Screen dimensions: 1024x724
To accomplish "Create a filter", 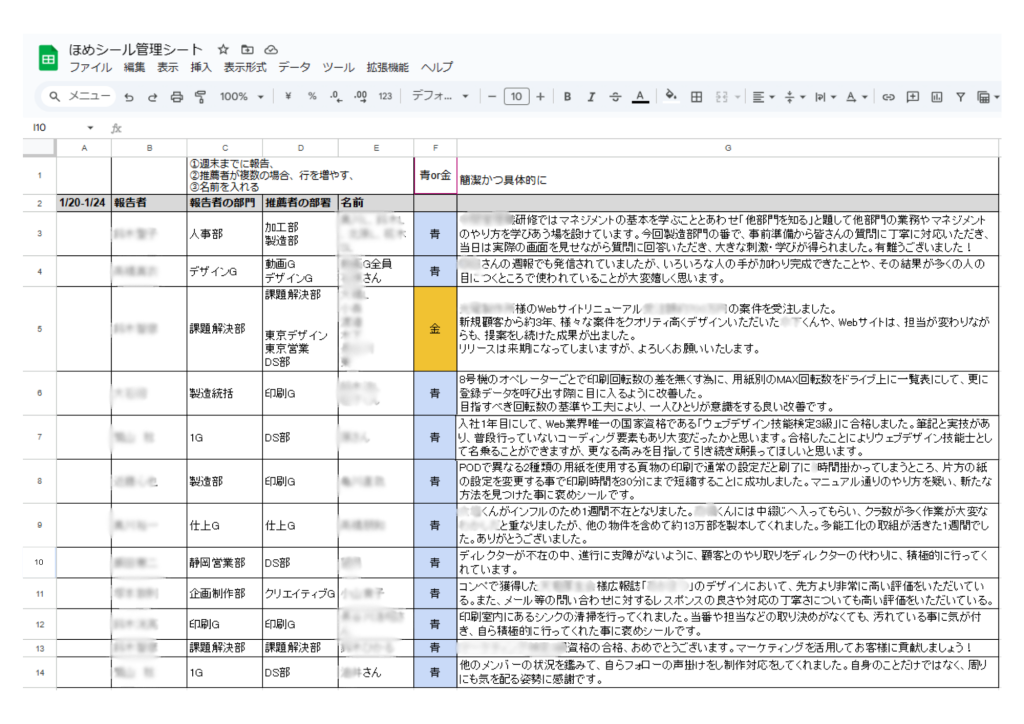I will (x=961, y=97).
